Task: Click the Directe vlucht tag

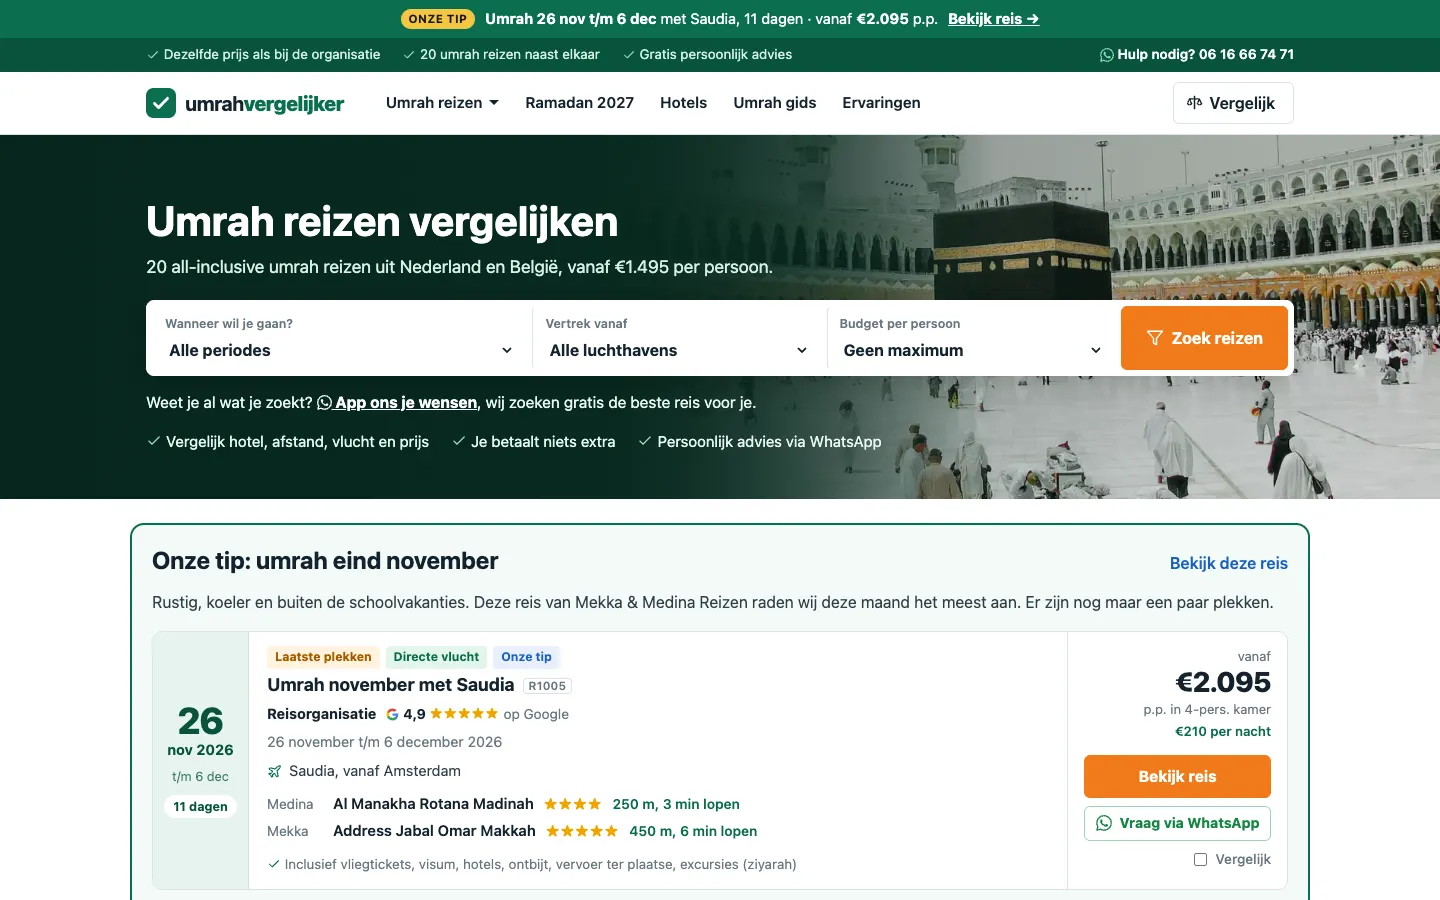Action: [436, 657]
